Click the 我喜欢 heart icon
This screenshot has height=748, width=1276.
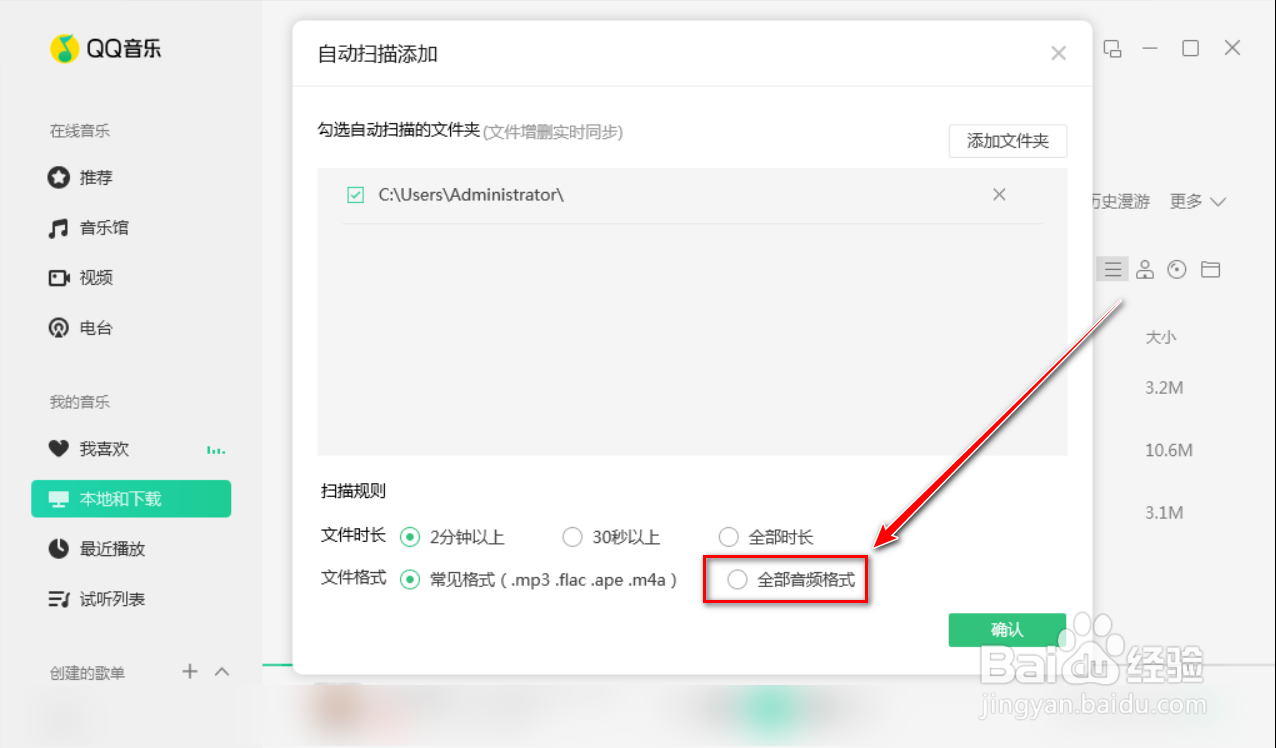pos(60,449)
